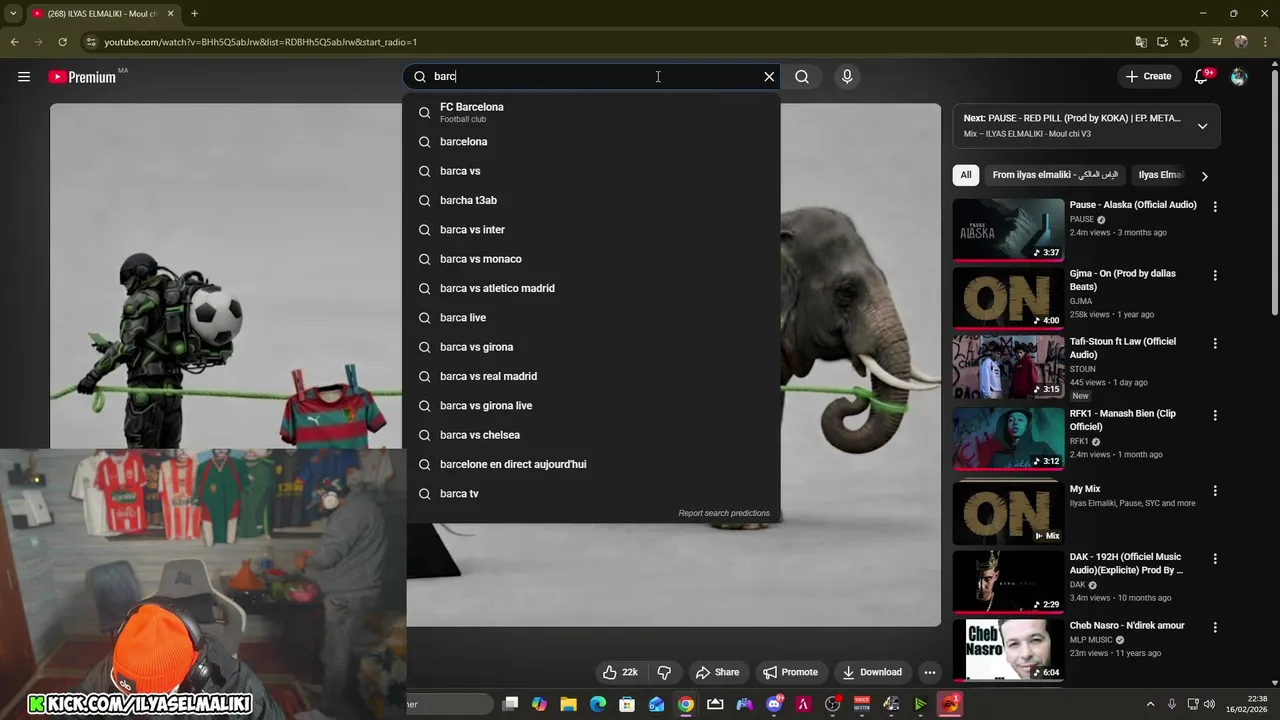
Task: Pick the 'barca vs' search suggestion
Action: 593,171
